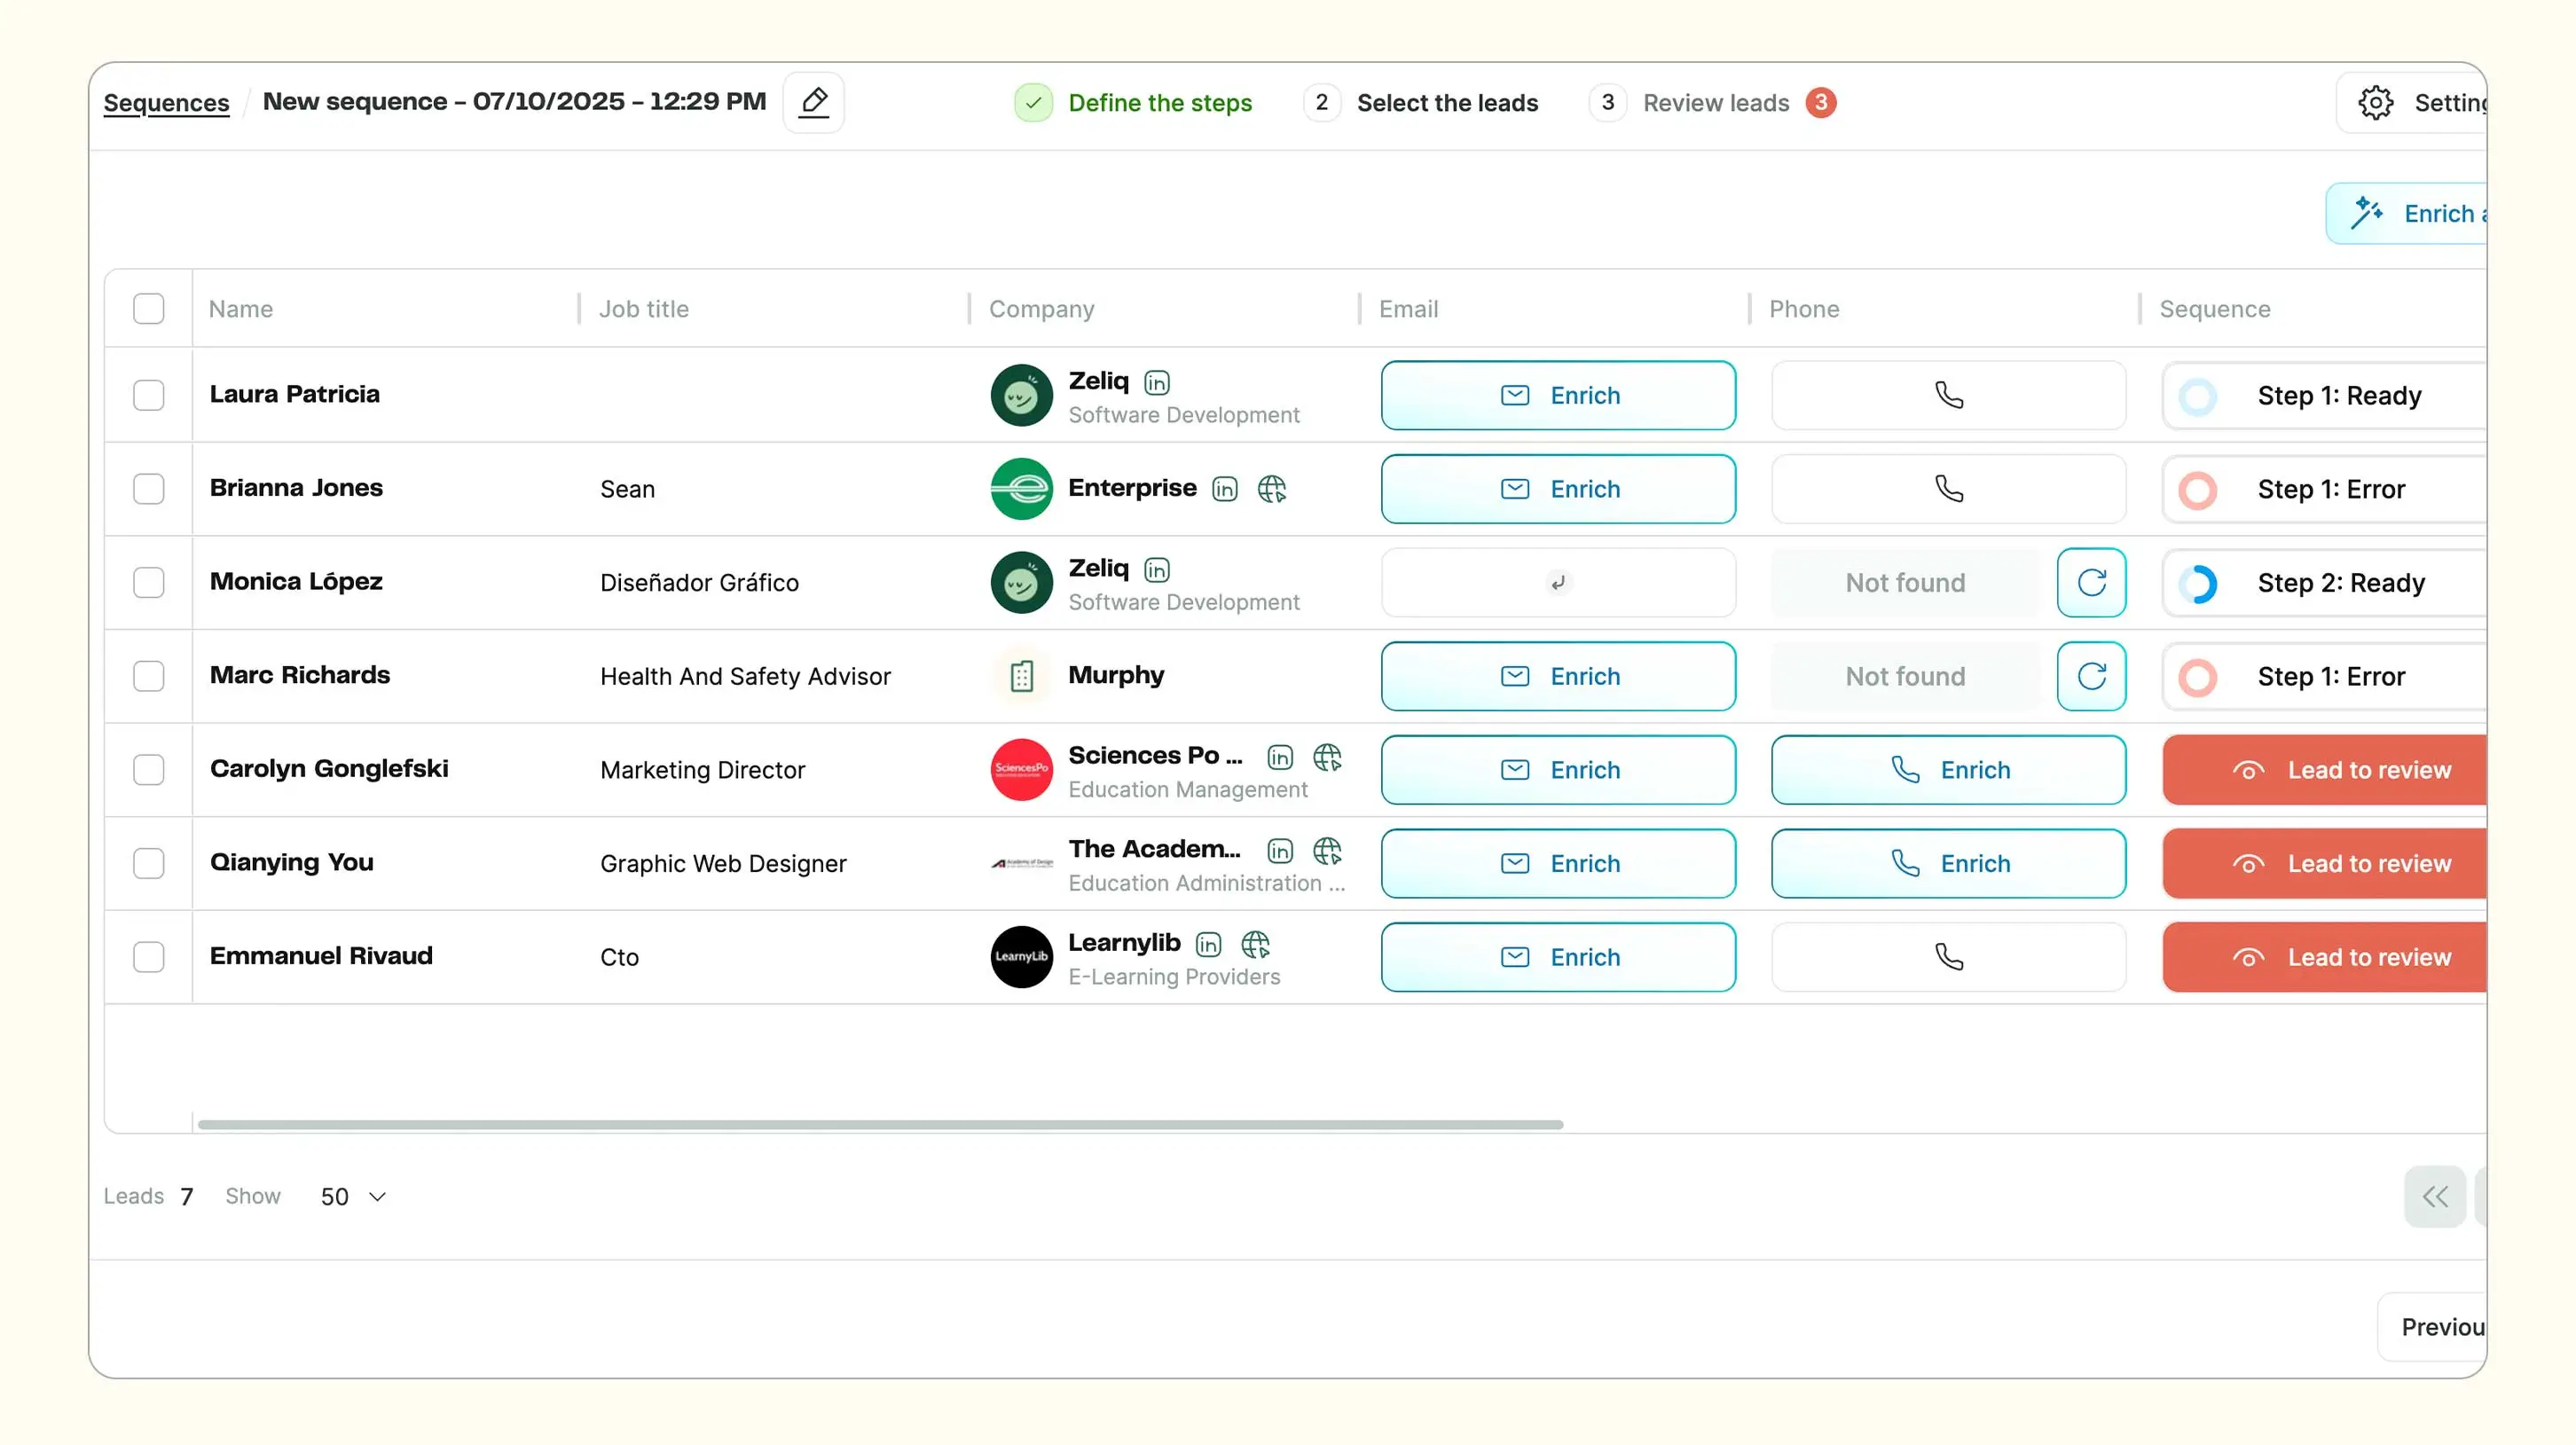Click the horizontal table scrollbar
The height and width of the screenshot is (1445, 2576).
(880, 1124)
